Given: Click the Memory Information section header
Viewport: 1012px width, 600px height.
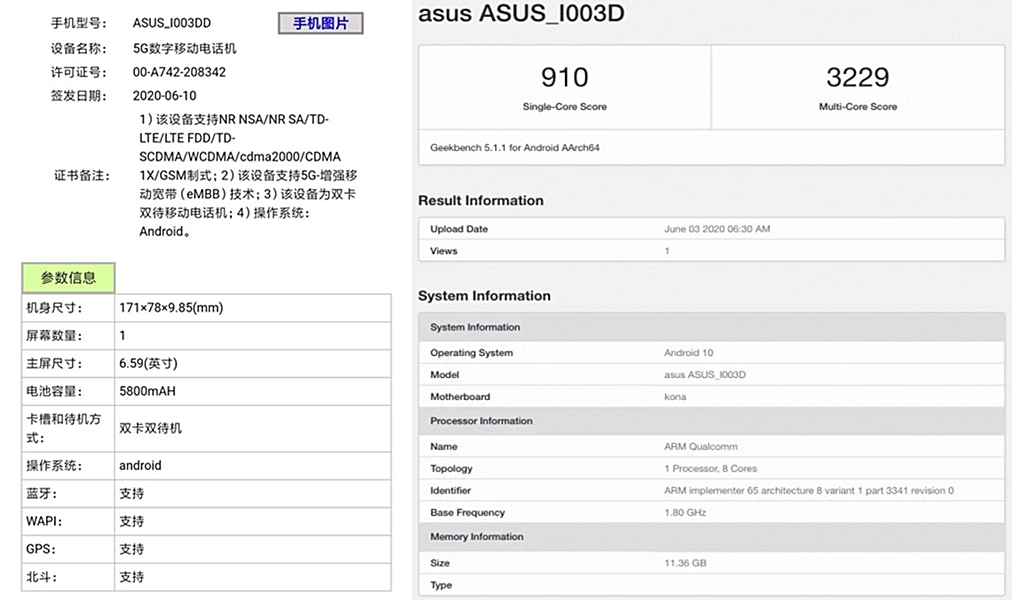Looking at the screenshot, I should (476, 537).
